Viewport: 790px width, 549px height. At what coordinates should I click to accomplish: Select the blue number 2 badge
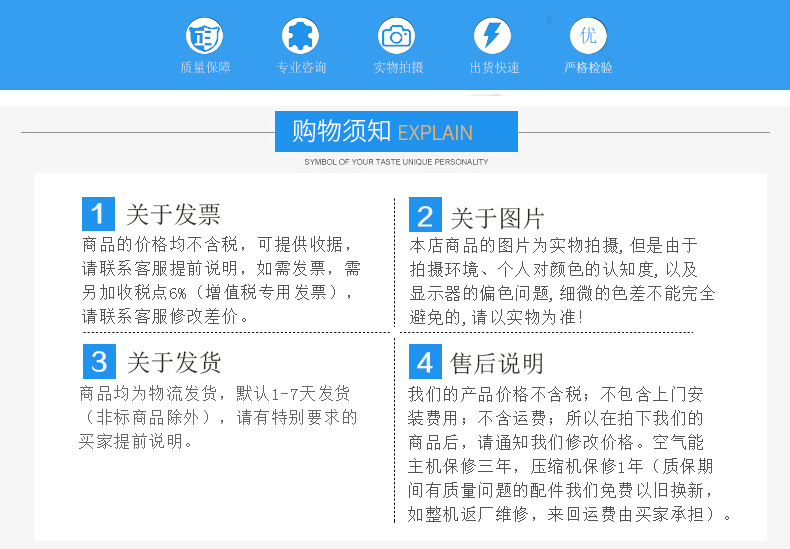point(426,217)
